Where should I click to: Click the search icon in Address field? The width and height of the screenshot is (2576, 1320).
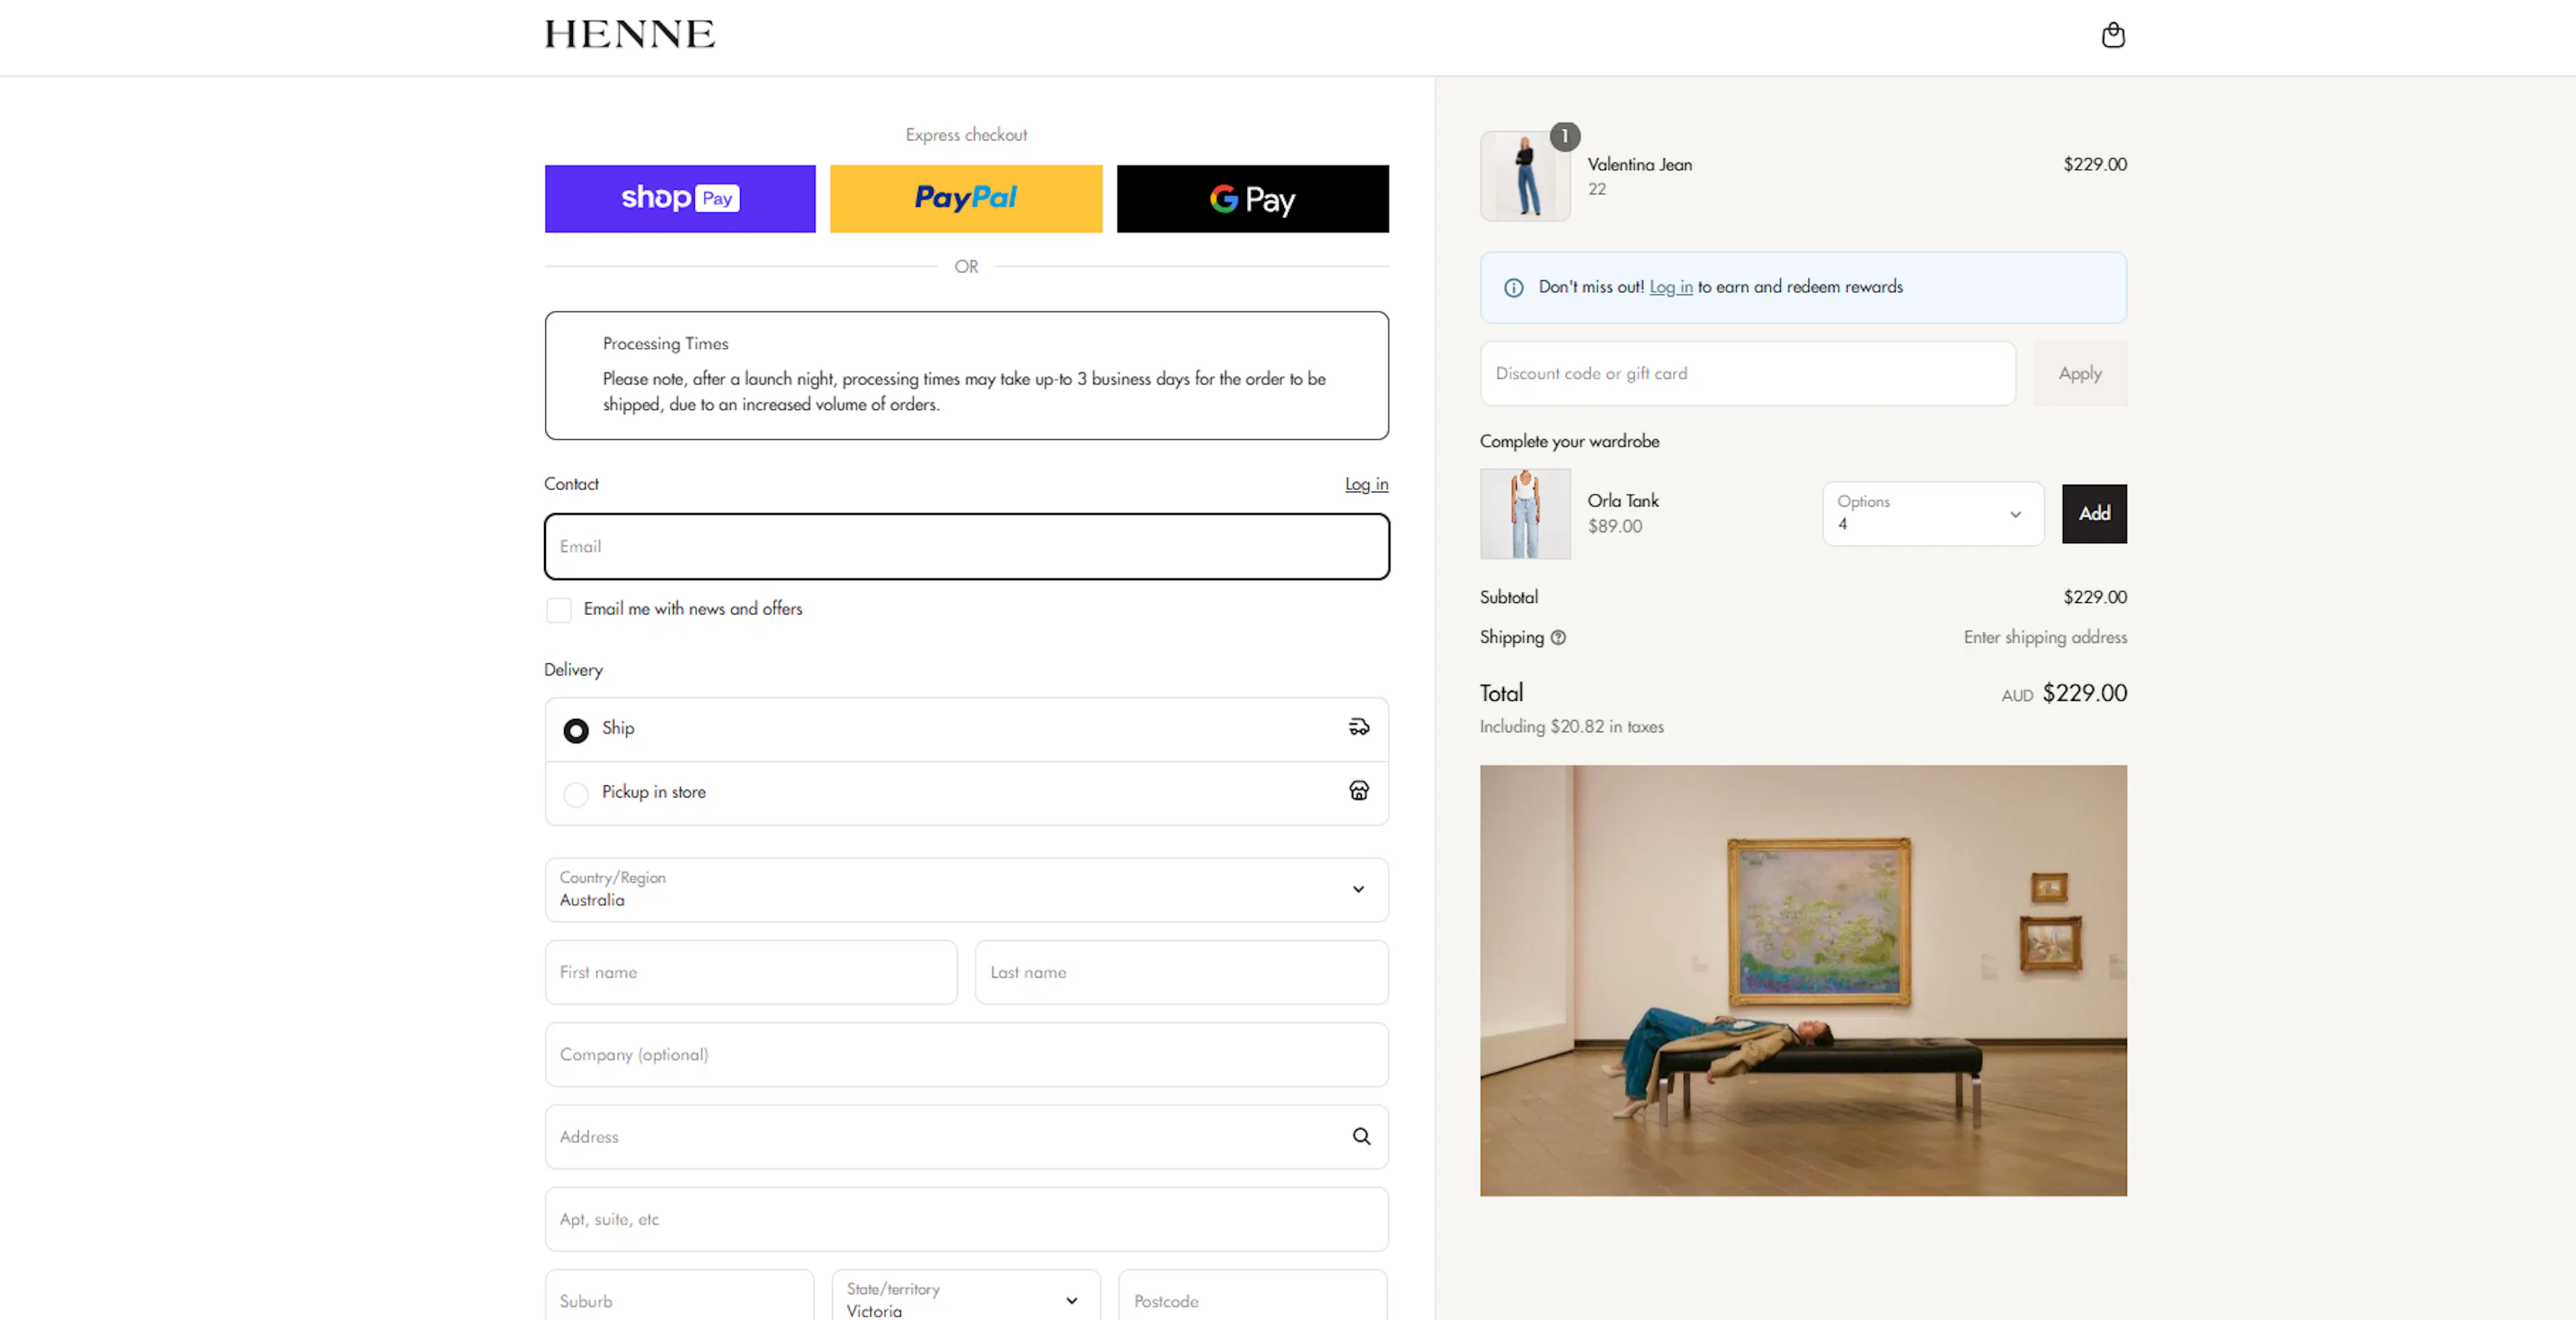(1361, 1136)
